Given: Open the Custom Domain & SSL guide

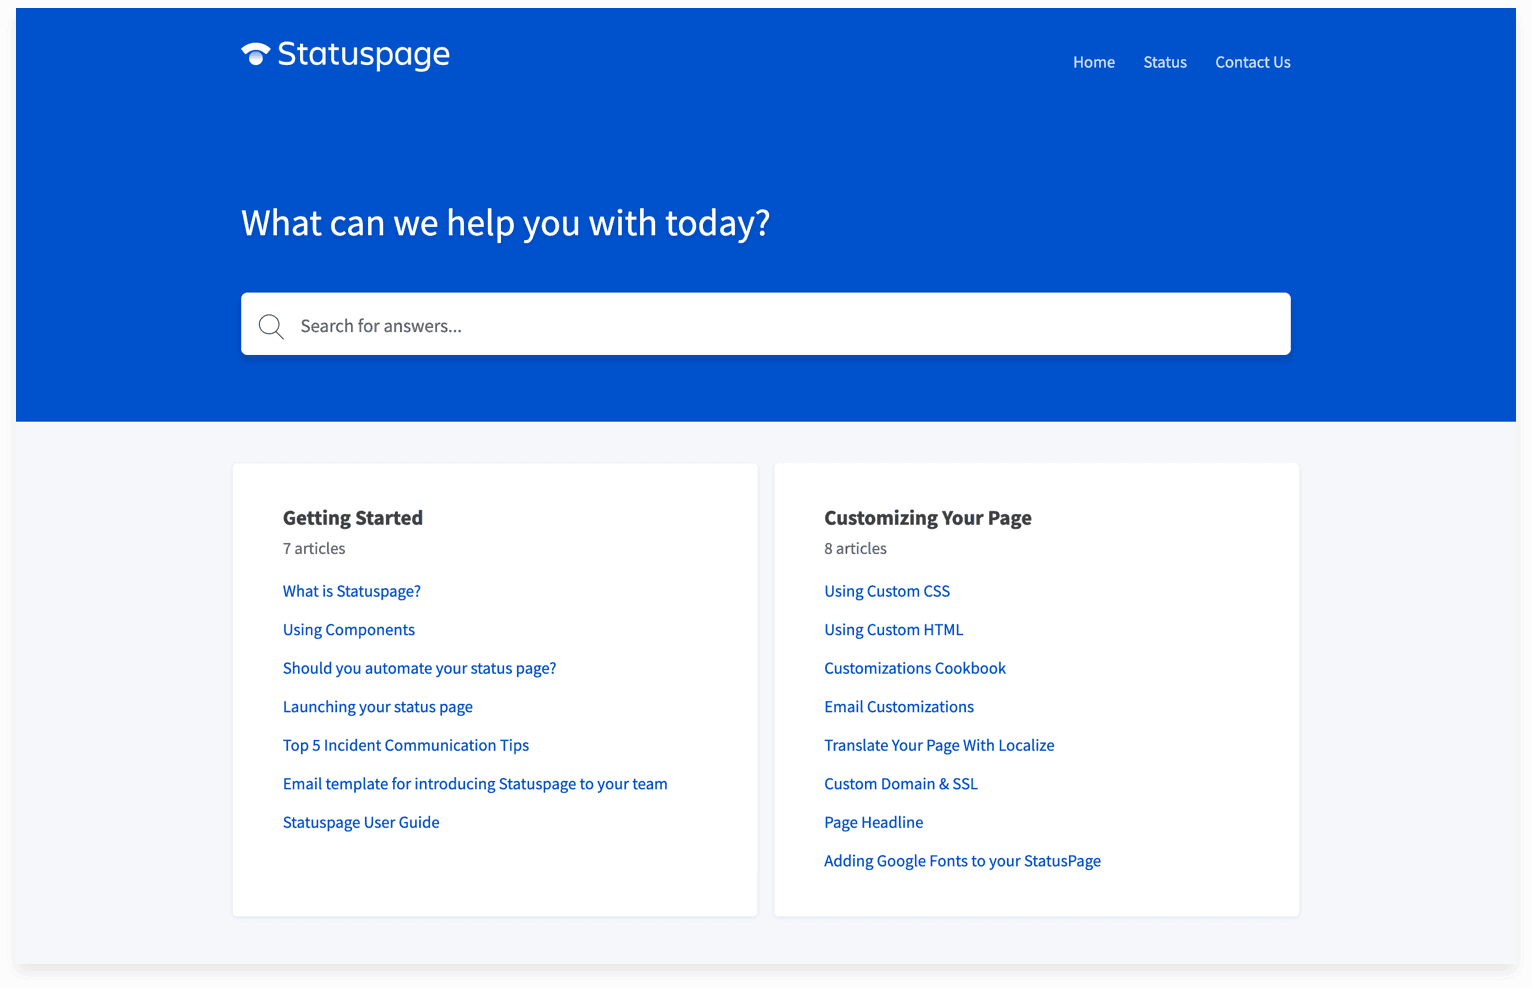Looking at the screenshot, I should 900,784.
